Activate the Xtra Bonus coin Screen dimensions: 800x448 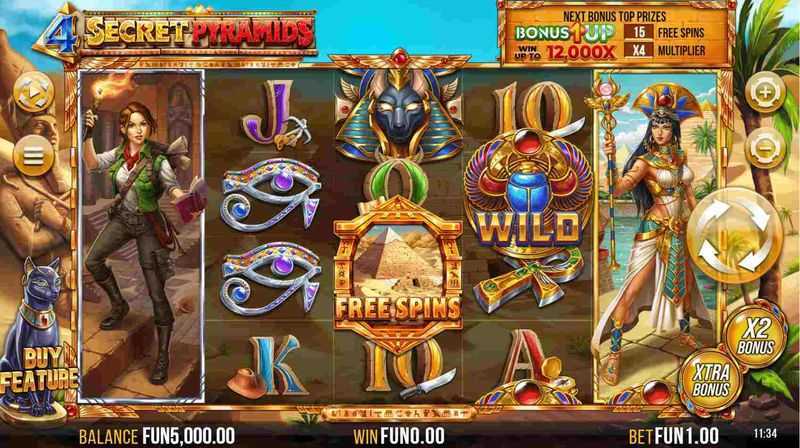coord(711,381)
